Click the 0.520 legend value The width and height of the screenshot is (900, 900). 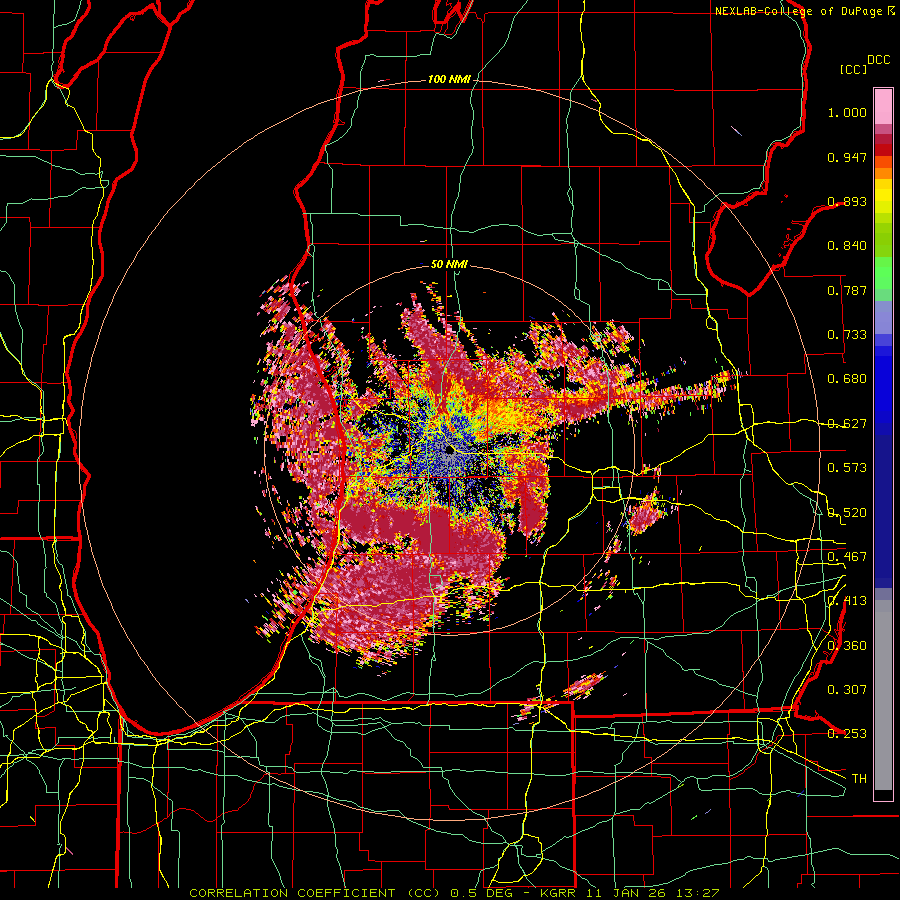[847, 513]
